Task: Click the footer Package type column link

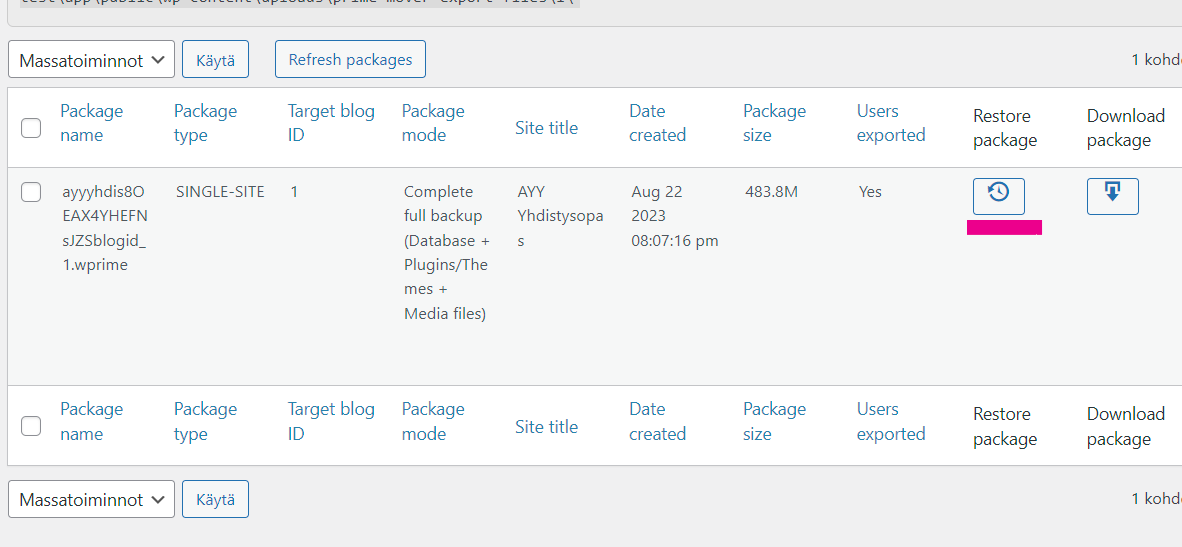Action: pyautogui.click(x=206, y=421)
